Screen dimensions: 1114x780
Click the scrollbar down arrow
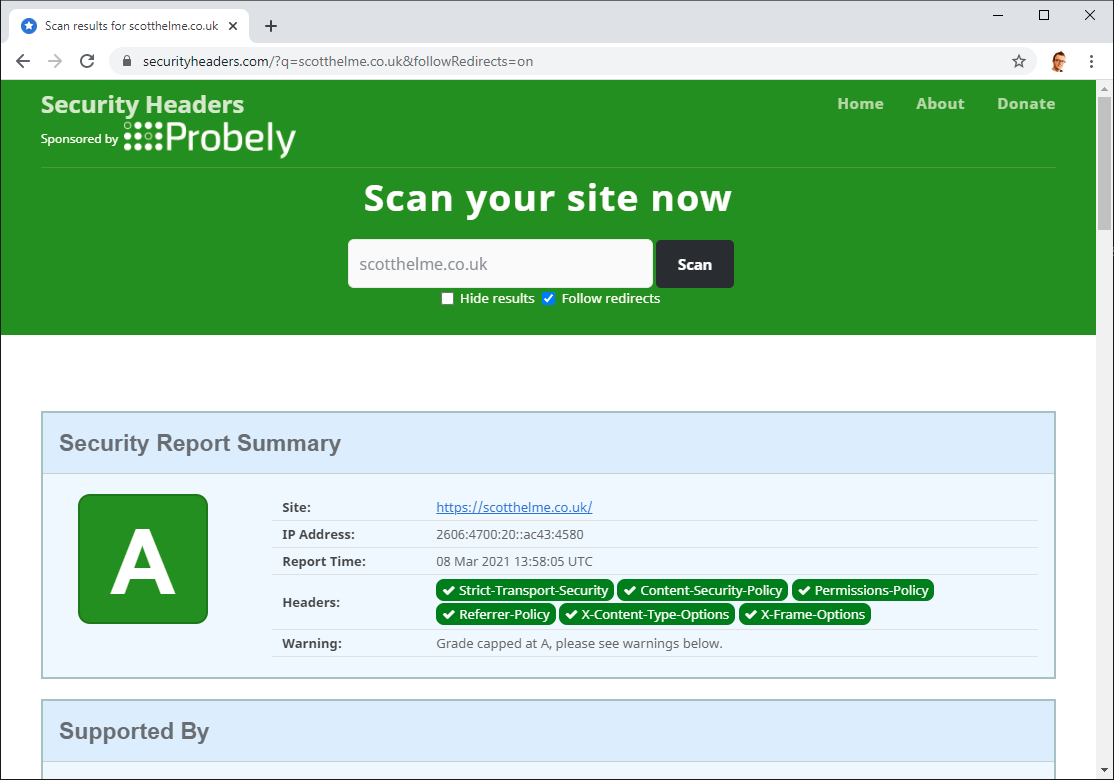pyautogui.click(x=1104, y=770)
